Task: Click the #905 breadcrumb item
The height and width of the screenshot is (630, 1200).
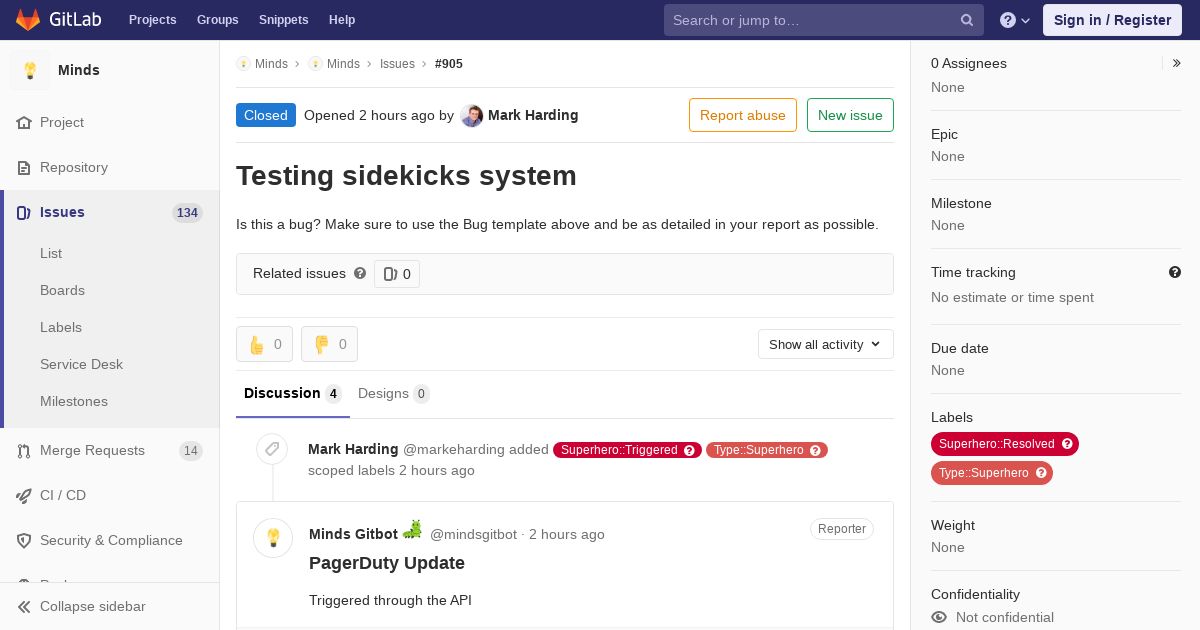Action: (x=449, y=64)
